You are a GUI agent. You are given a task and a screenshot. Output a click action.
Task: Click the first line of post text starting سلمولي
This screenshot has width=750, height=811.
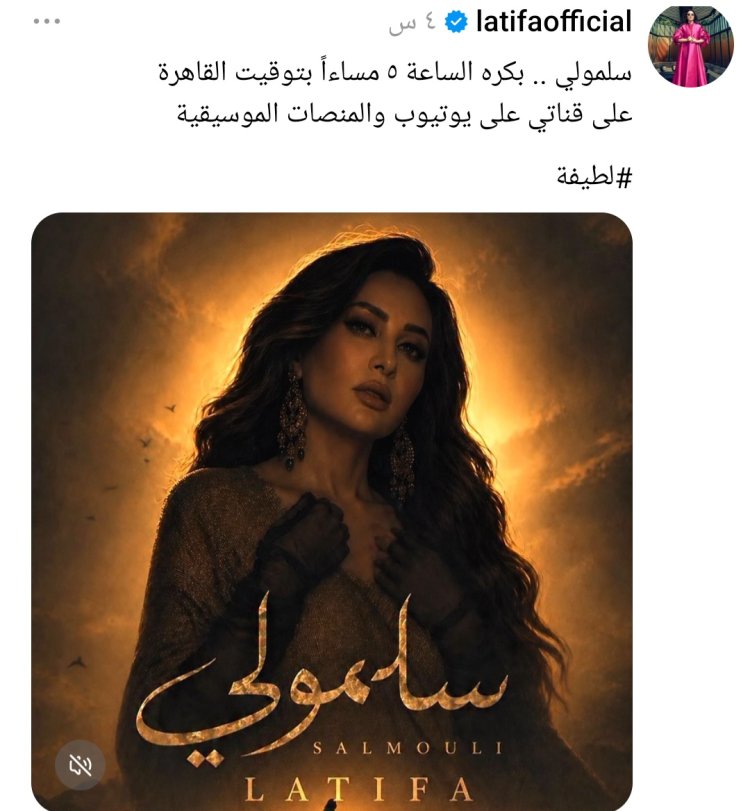pyautogui.click(x=395, y=72)
